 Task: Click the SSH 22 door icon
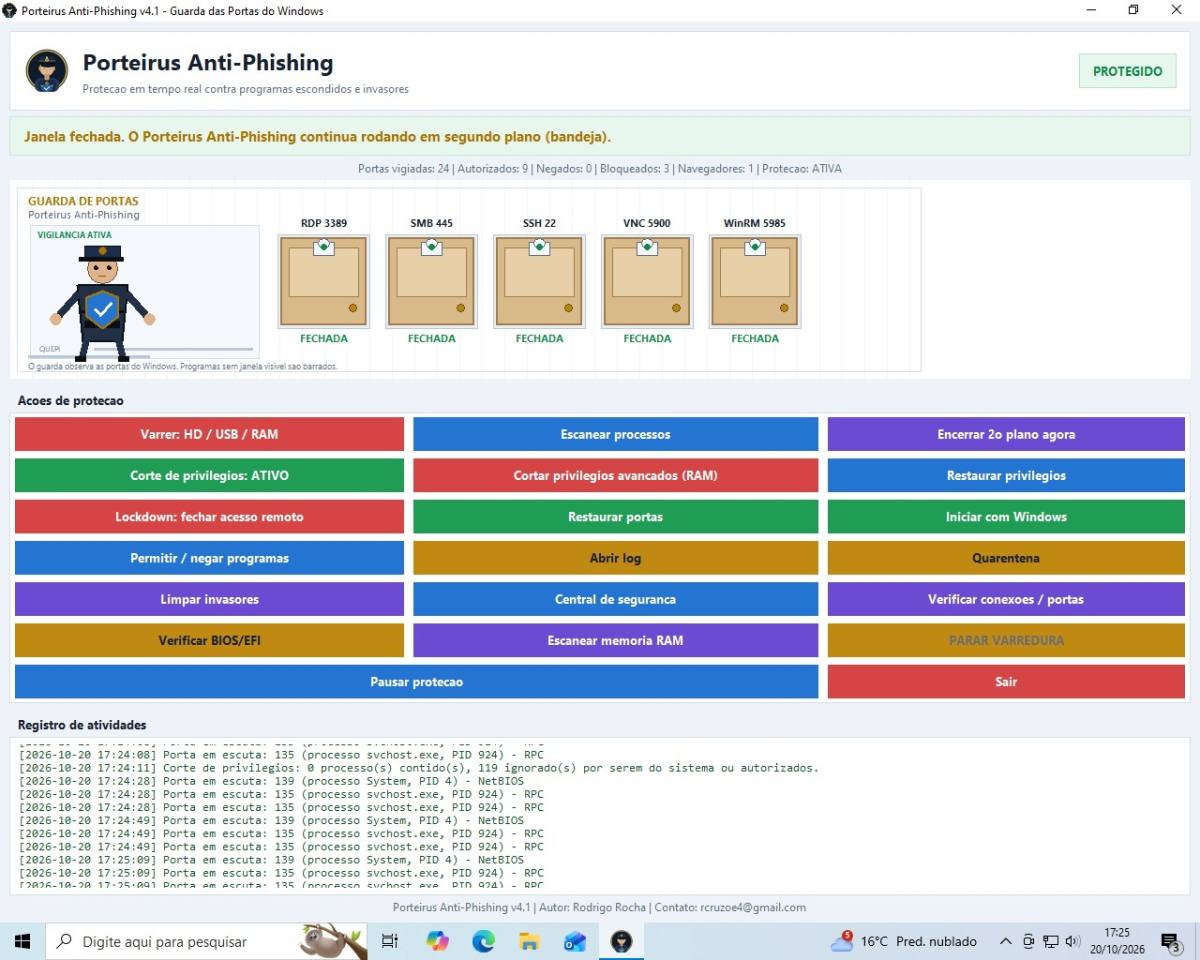pos(539,281)
